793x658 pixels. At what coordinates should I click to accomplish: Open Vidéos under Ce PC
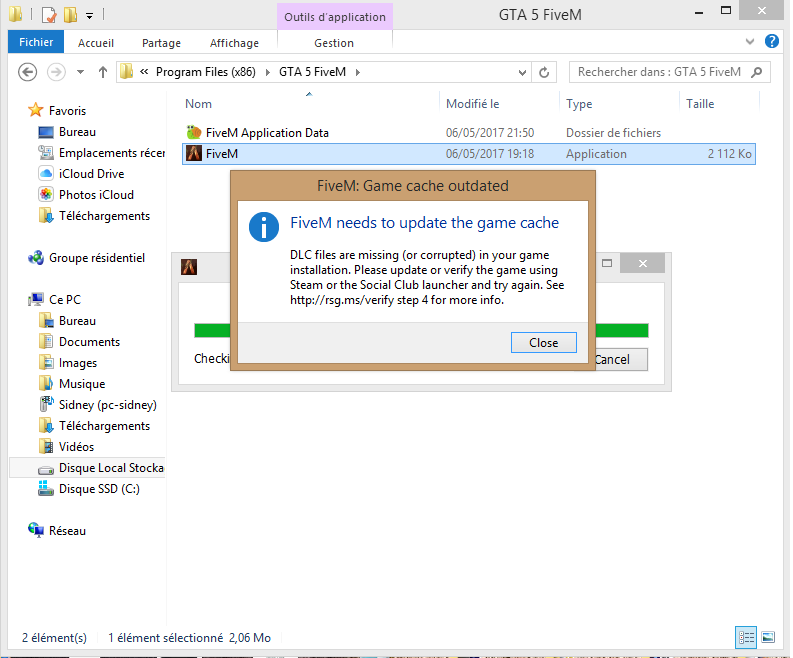point(76,447)
